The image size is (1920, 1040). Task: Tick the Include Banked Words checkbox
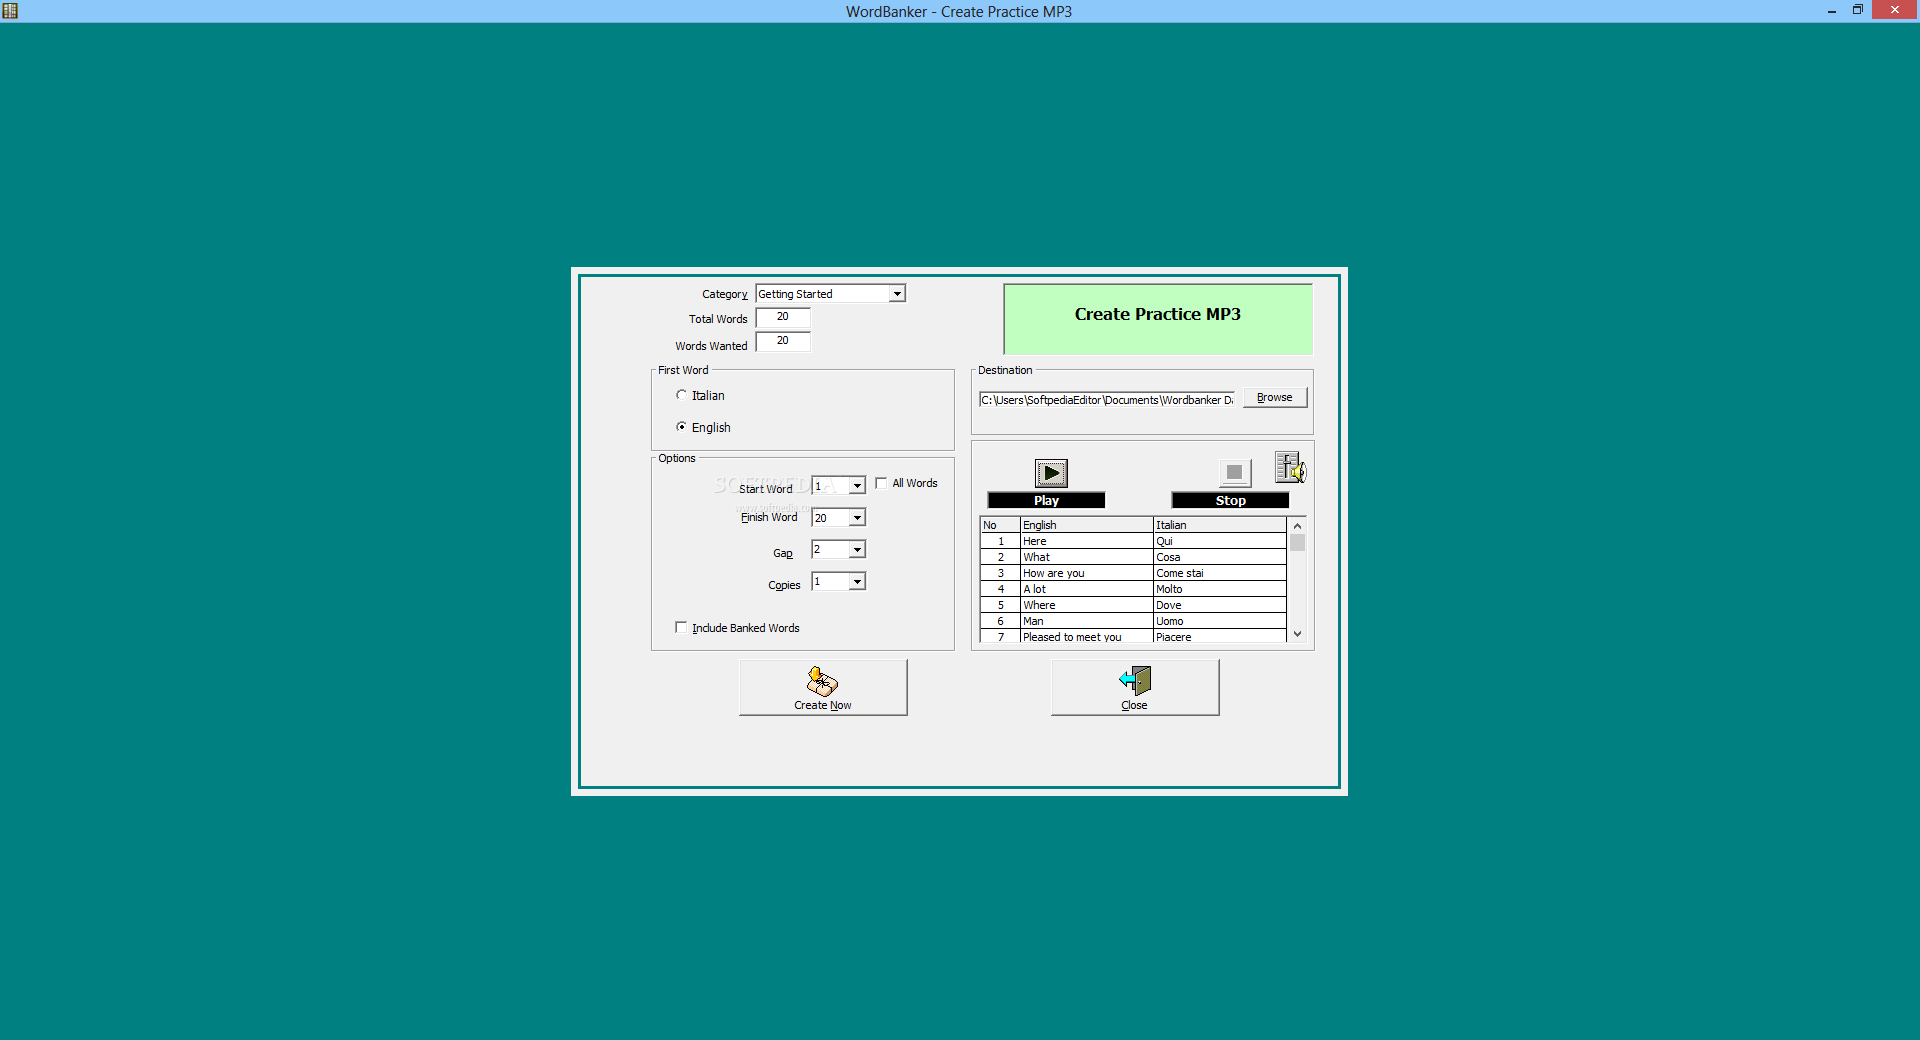[x=681, y=628]
